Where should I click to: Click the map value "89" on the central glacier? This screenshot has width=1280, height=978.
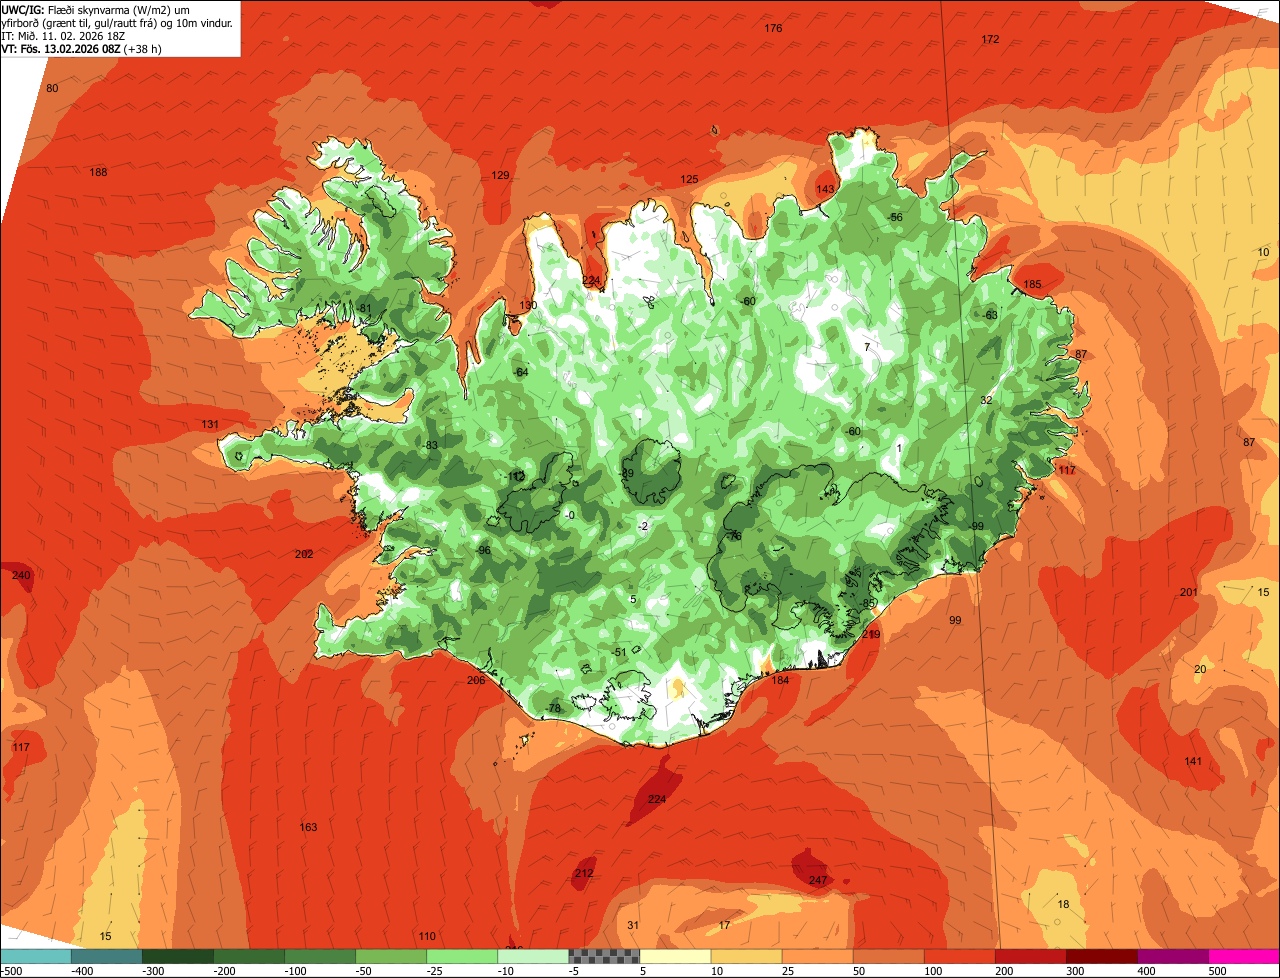(628, 474)
